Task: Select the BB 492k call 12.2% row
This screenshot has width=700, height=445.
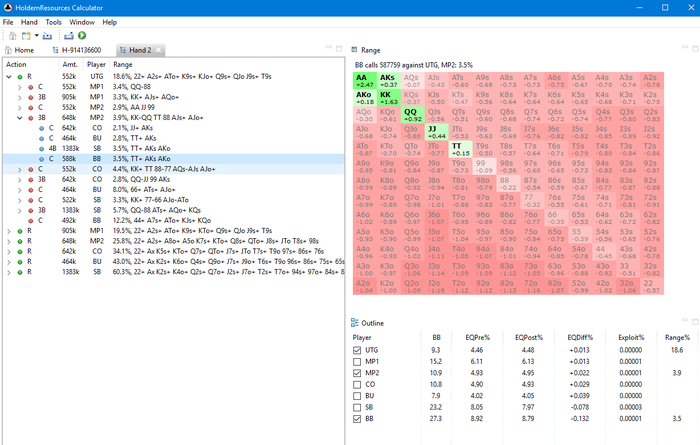Action: 174,220
